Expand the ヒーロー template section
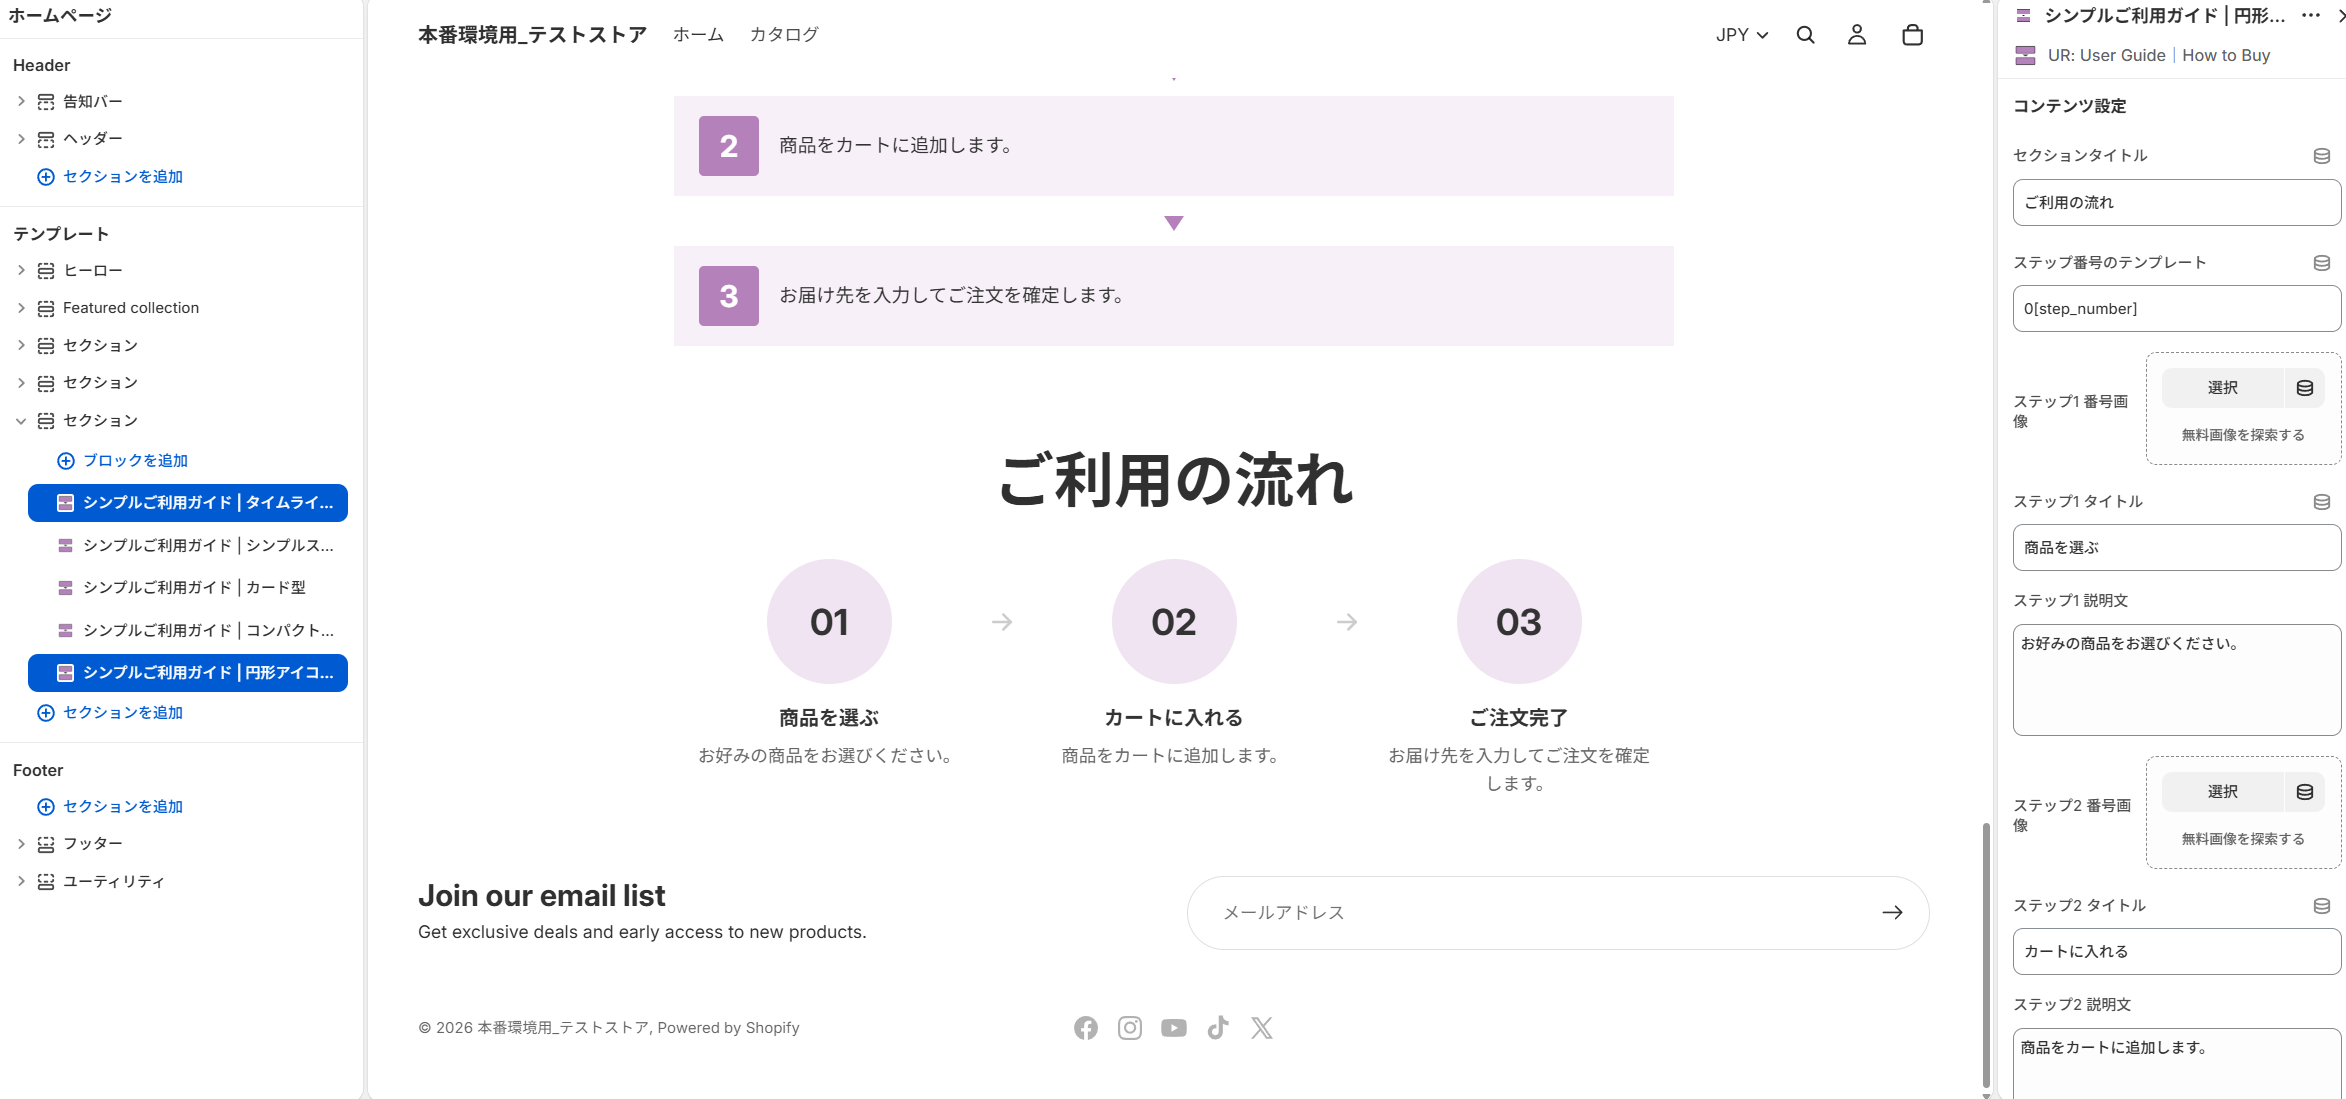This screenshot has height=1099, width=2346. [x=21, y=269]
